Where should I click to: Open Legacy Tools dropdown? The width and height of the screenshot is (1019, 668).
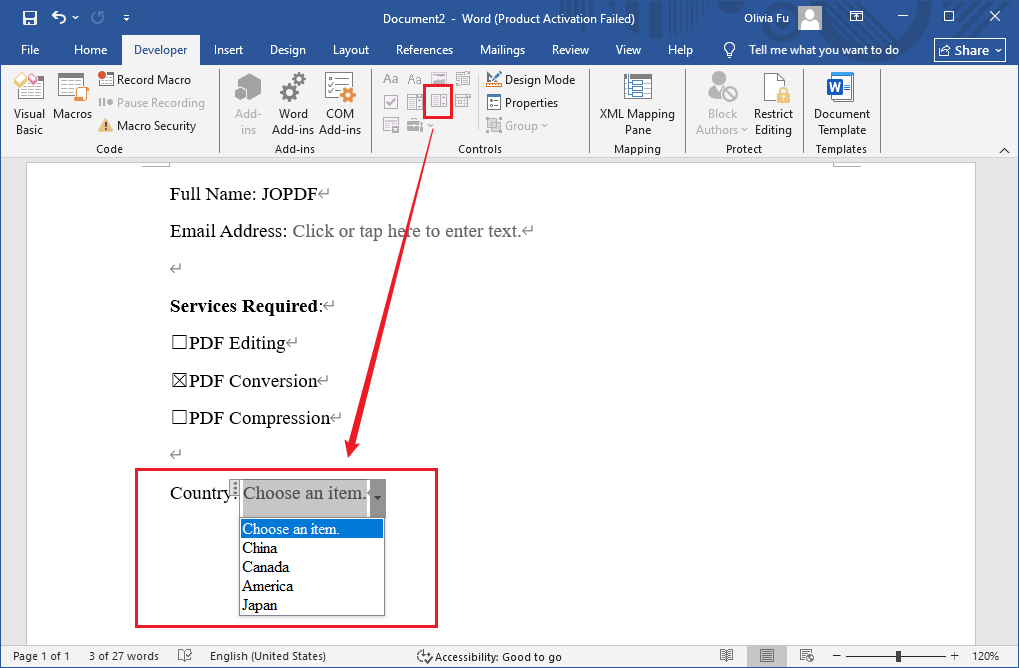[420, 125]
